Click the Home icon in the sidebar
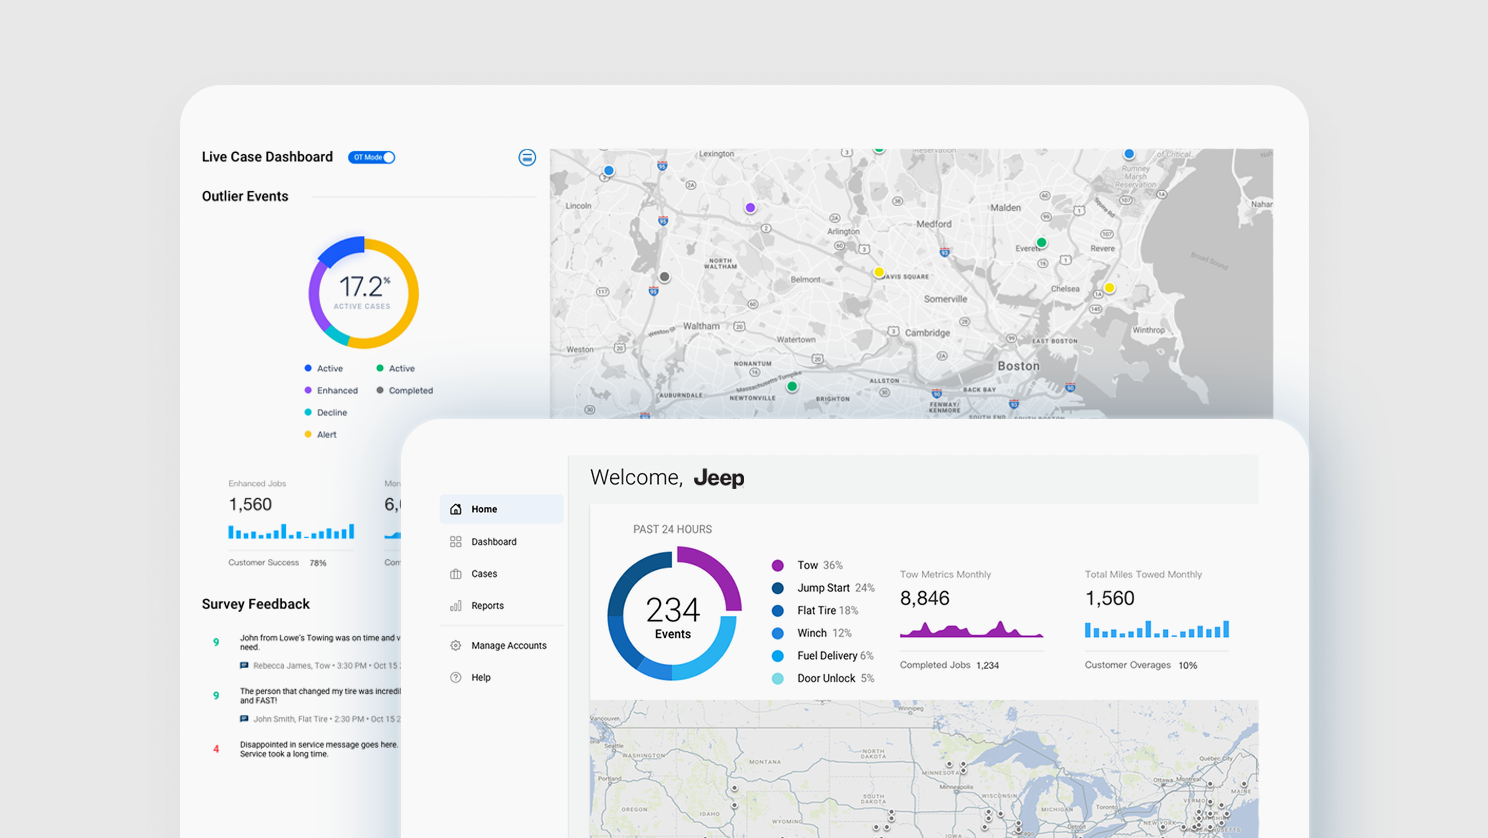Viewport: 1488px width, 838px height. [456, 509]
